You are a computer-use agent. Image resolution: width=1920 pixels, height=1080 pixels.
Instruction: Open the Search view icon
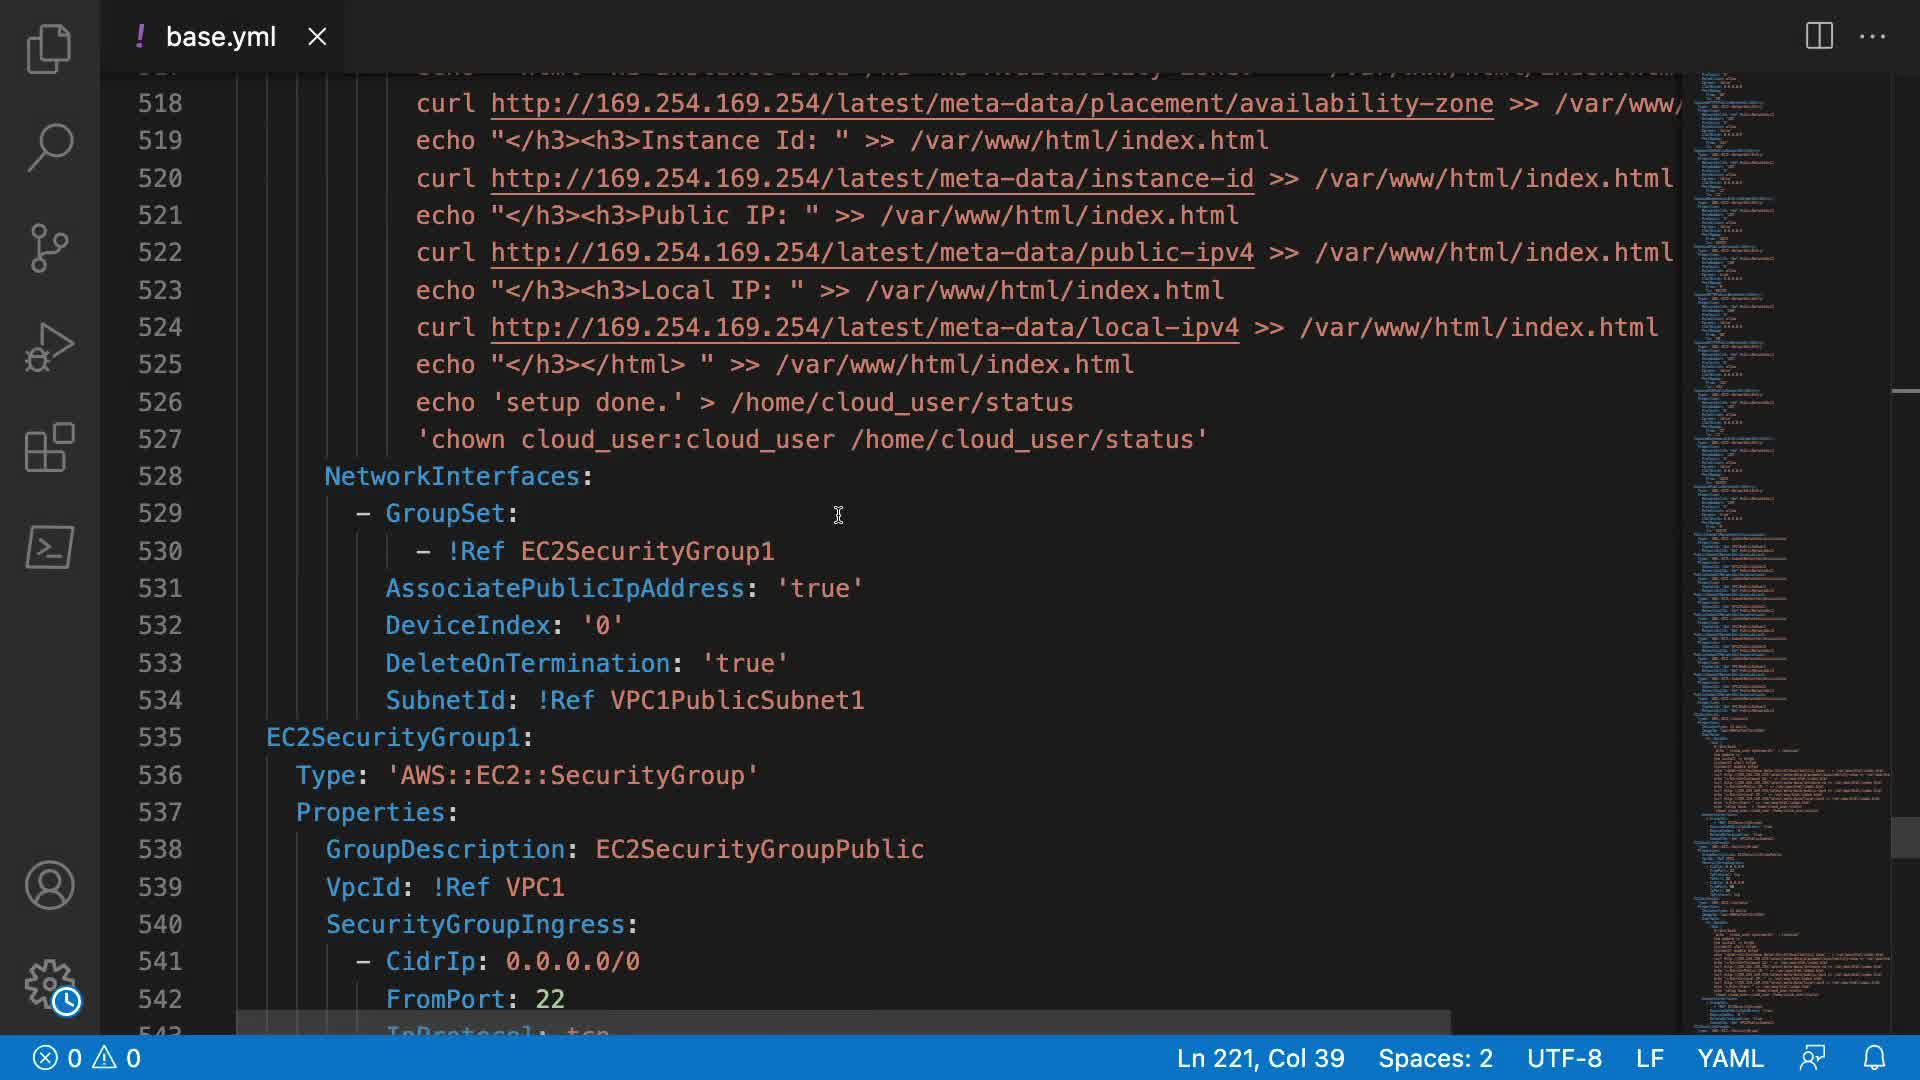click(49, 147)
